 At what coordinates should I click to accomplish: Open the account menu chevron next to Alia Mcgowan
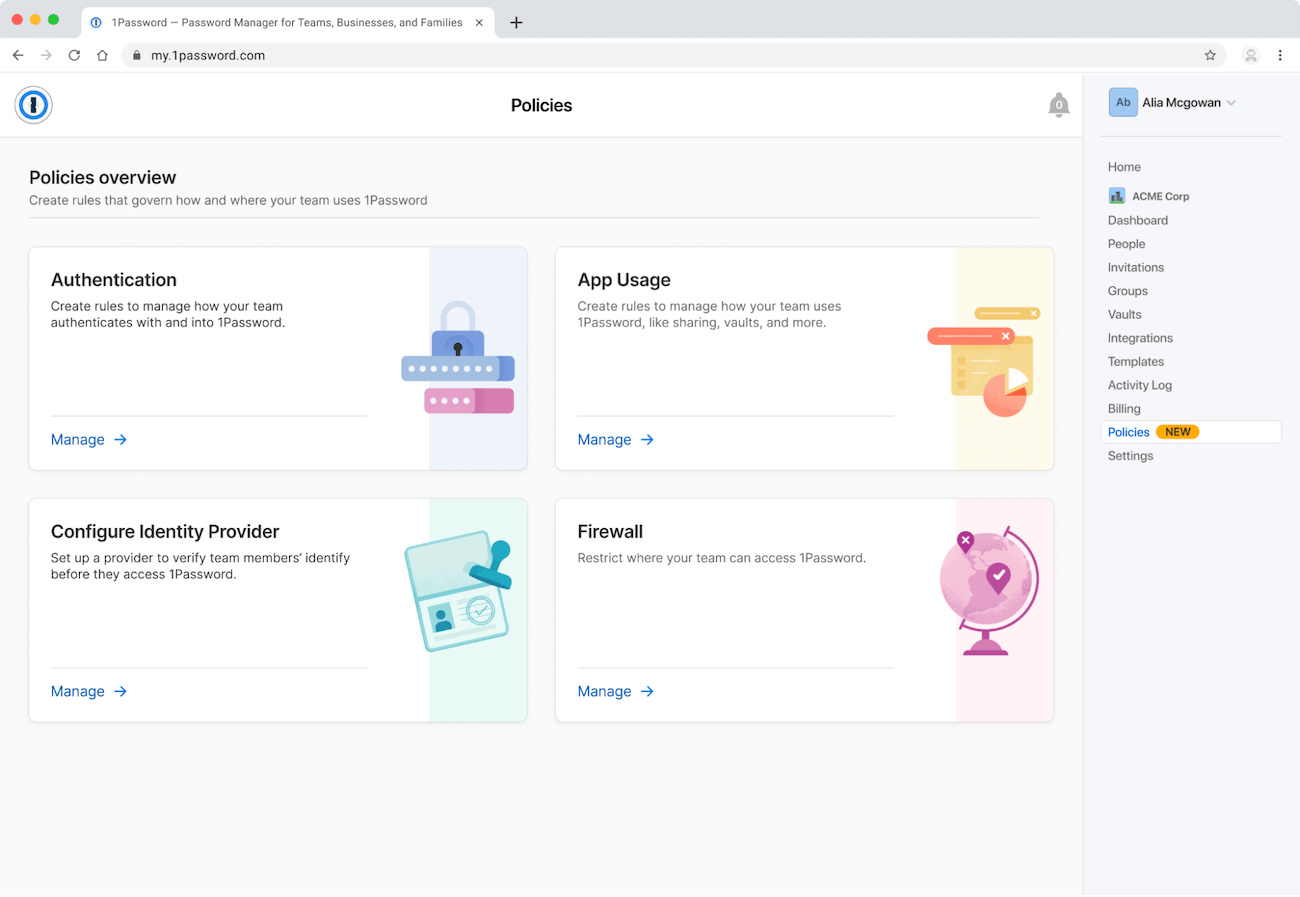point(1232,102)
